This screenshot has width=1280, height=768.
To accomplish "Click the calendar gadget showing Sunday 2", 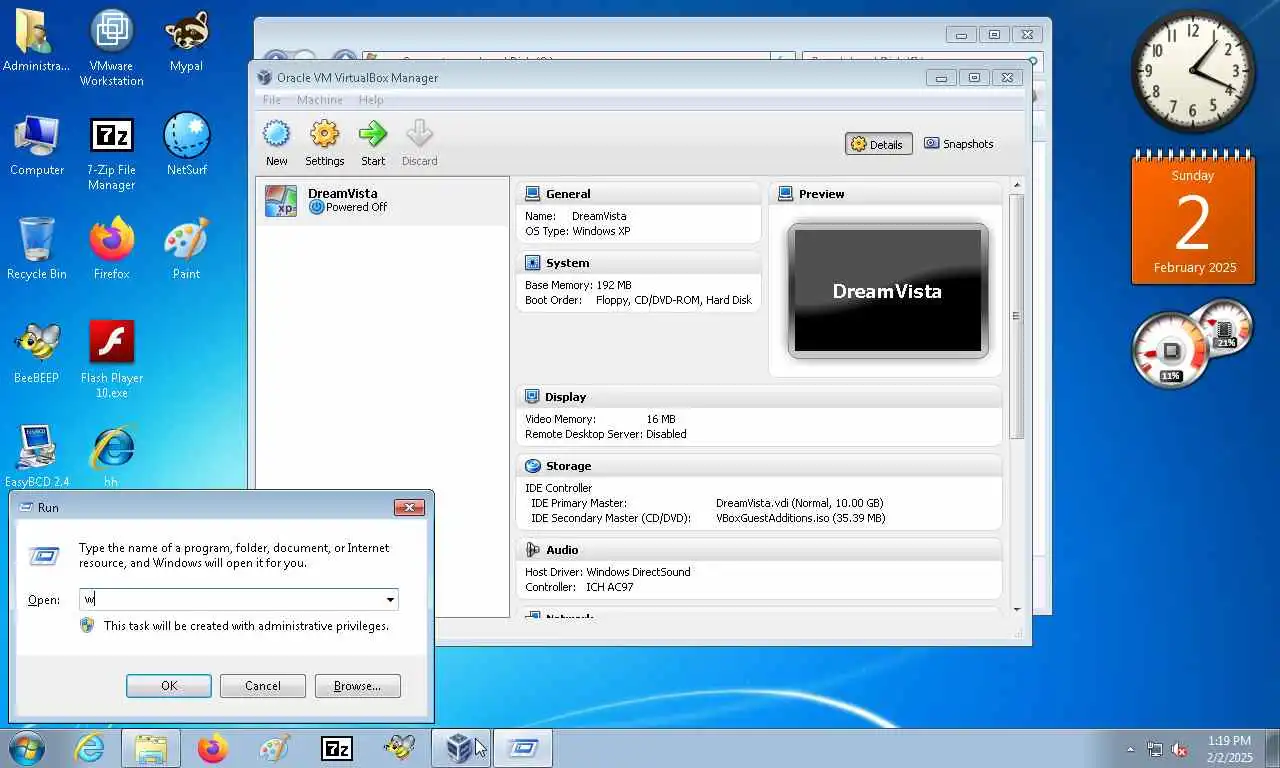I will click(1193, 218).
